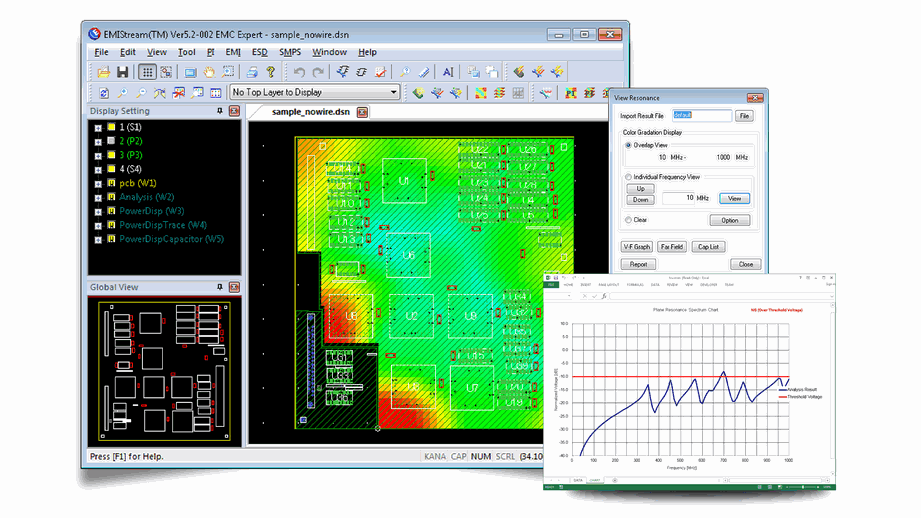Pin the Global View panel
Viewport: 921px width, 518px height.
220,287
